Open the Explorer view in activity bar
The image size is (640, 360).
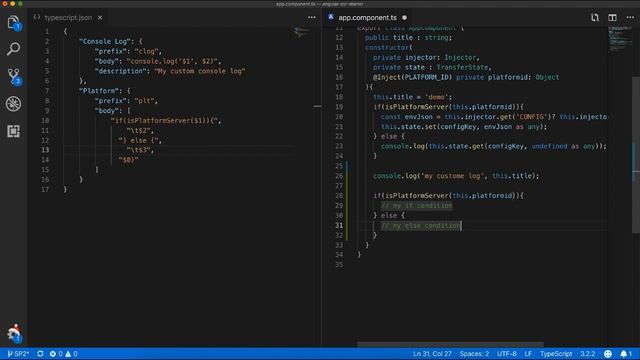pyautogui.click(x=13, y=22)
